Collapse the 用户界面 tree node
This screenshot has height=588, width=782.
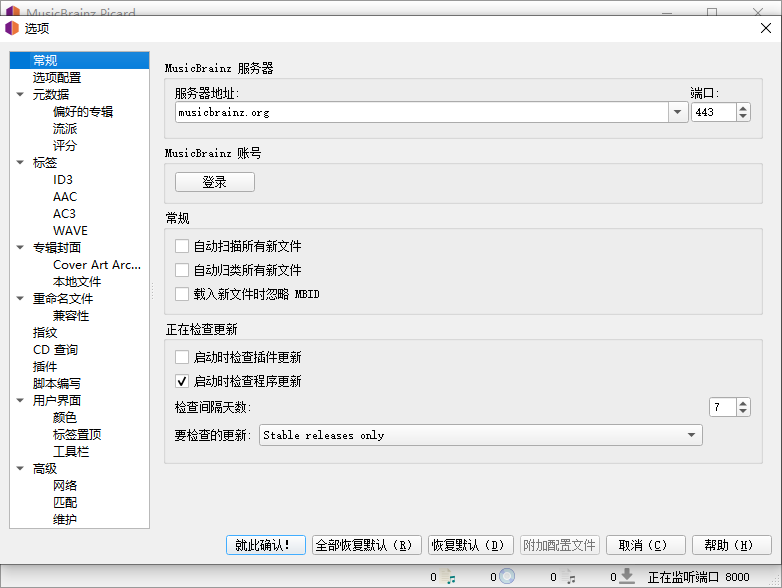(x=20, y=400)
